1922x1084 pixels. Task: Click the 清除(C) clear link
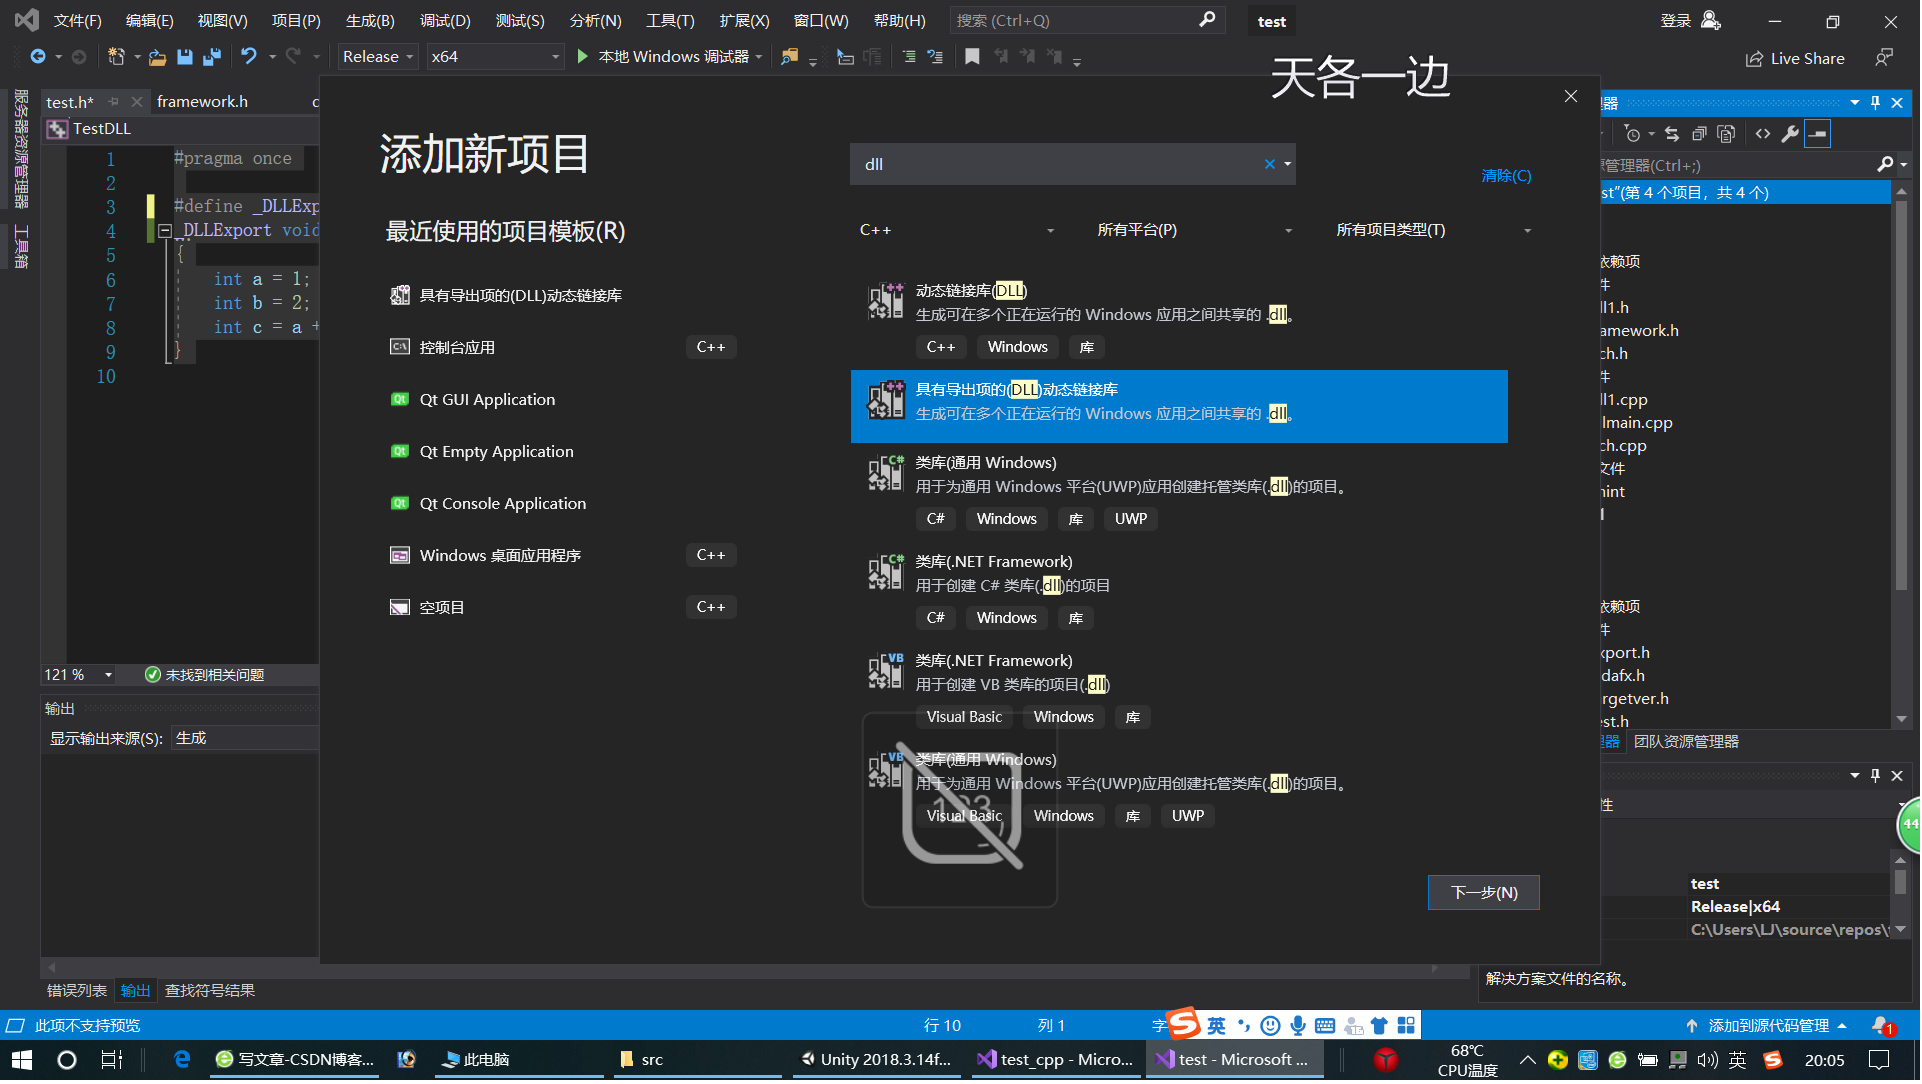[1508, 176]
